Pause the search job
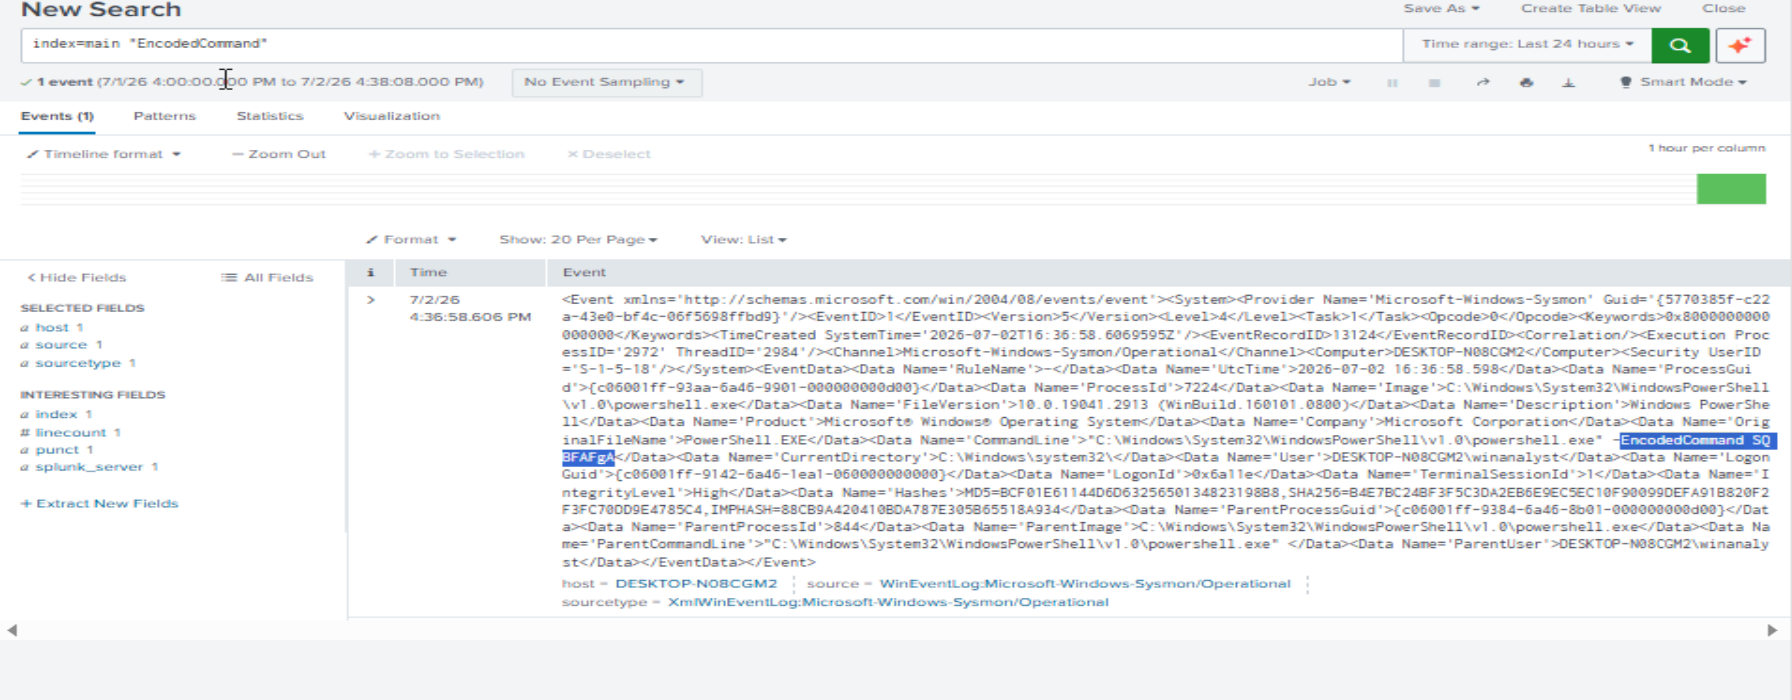The height and width of the screenshot is (700, 1792). click(1392, 83)
